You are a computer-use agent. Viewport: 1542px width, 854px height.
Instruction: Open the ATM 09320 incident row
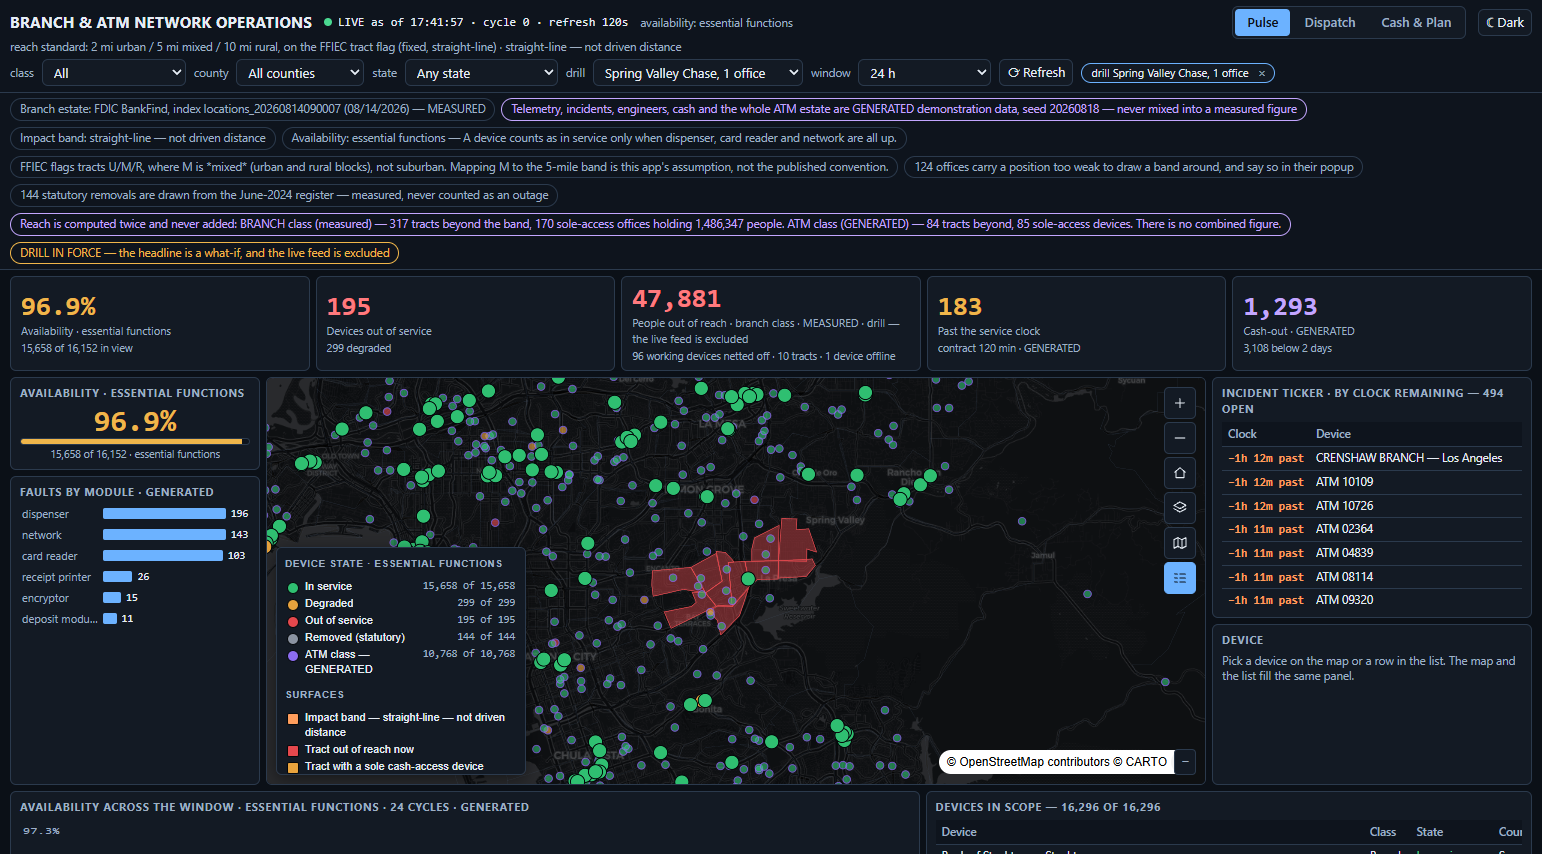coord(1371,600)
